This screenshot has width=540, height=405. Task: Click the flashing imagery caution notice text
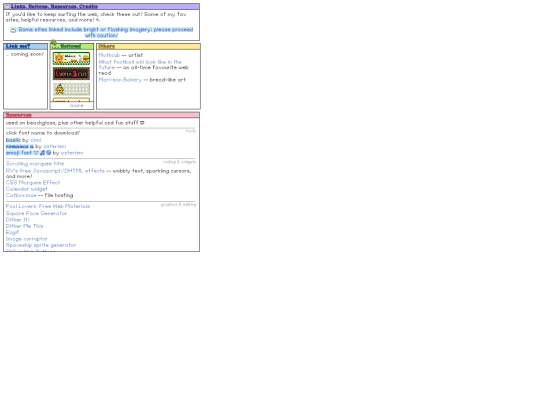(x=105, y=33)
